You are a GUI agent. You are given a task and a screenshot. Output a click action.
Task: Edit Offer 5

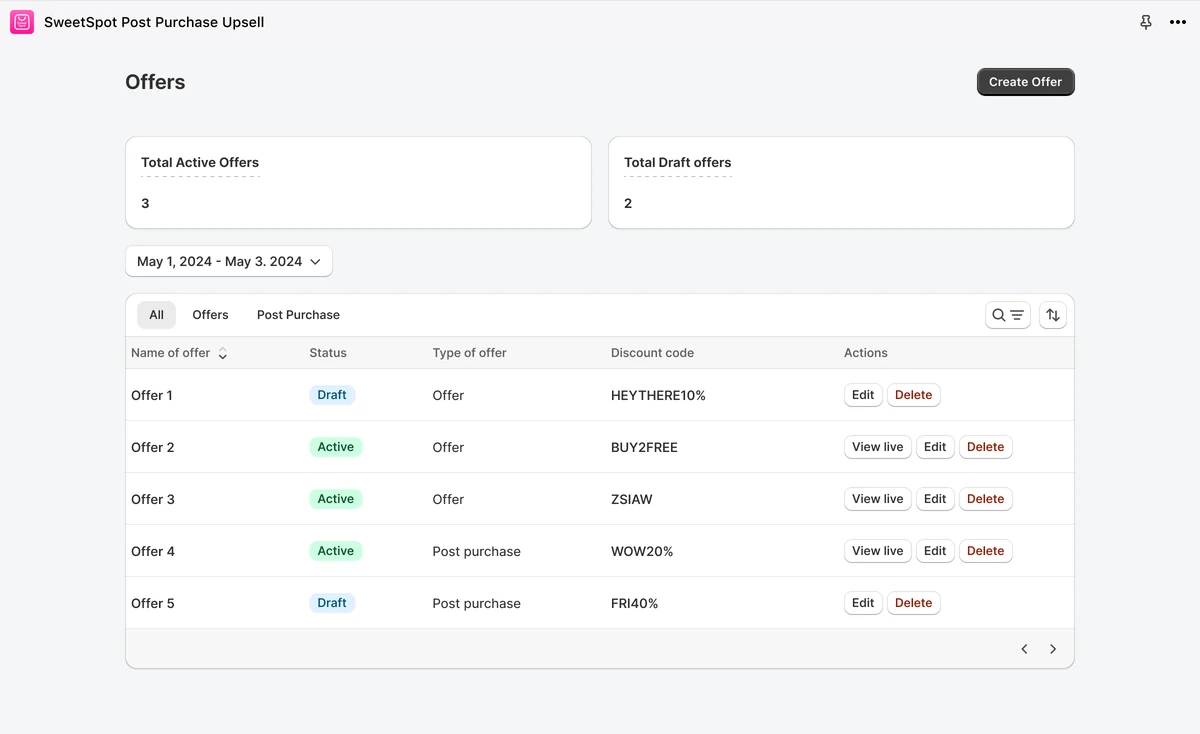(x=863, y=603)
